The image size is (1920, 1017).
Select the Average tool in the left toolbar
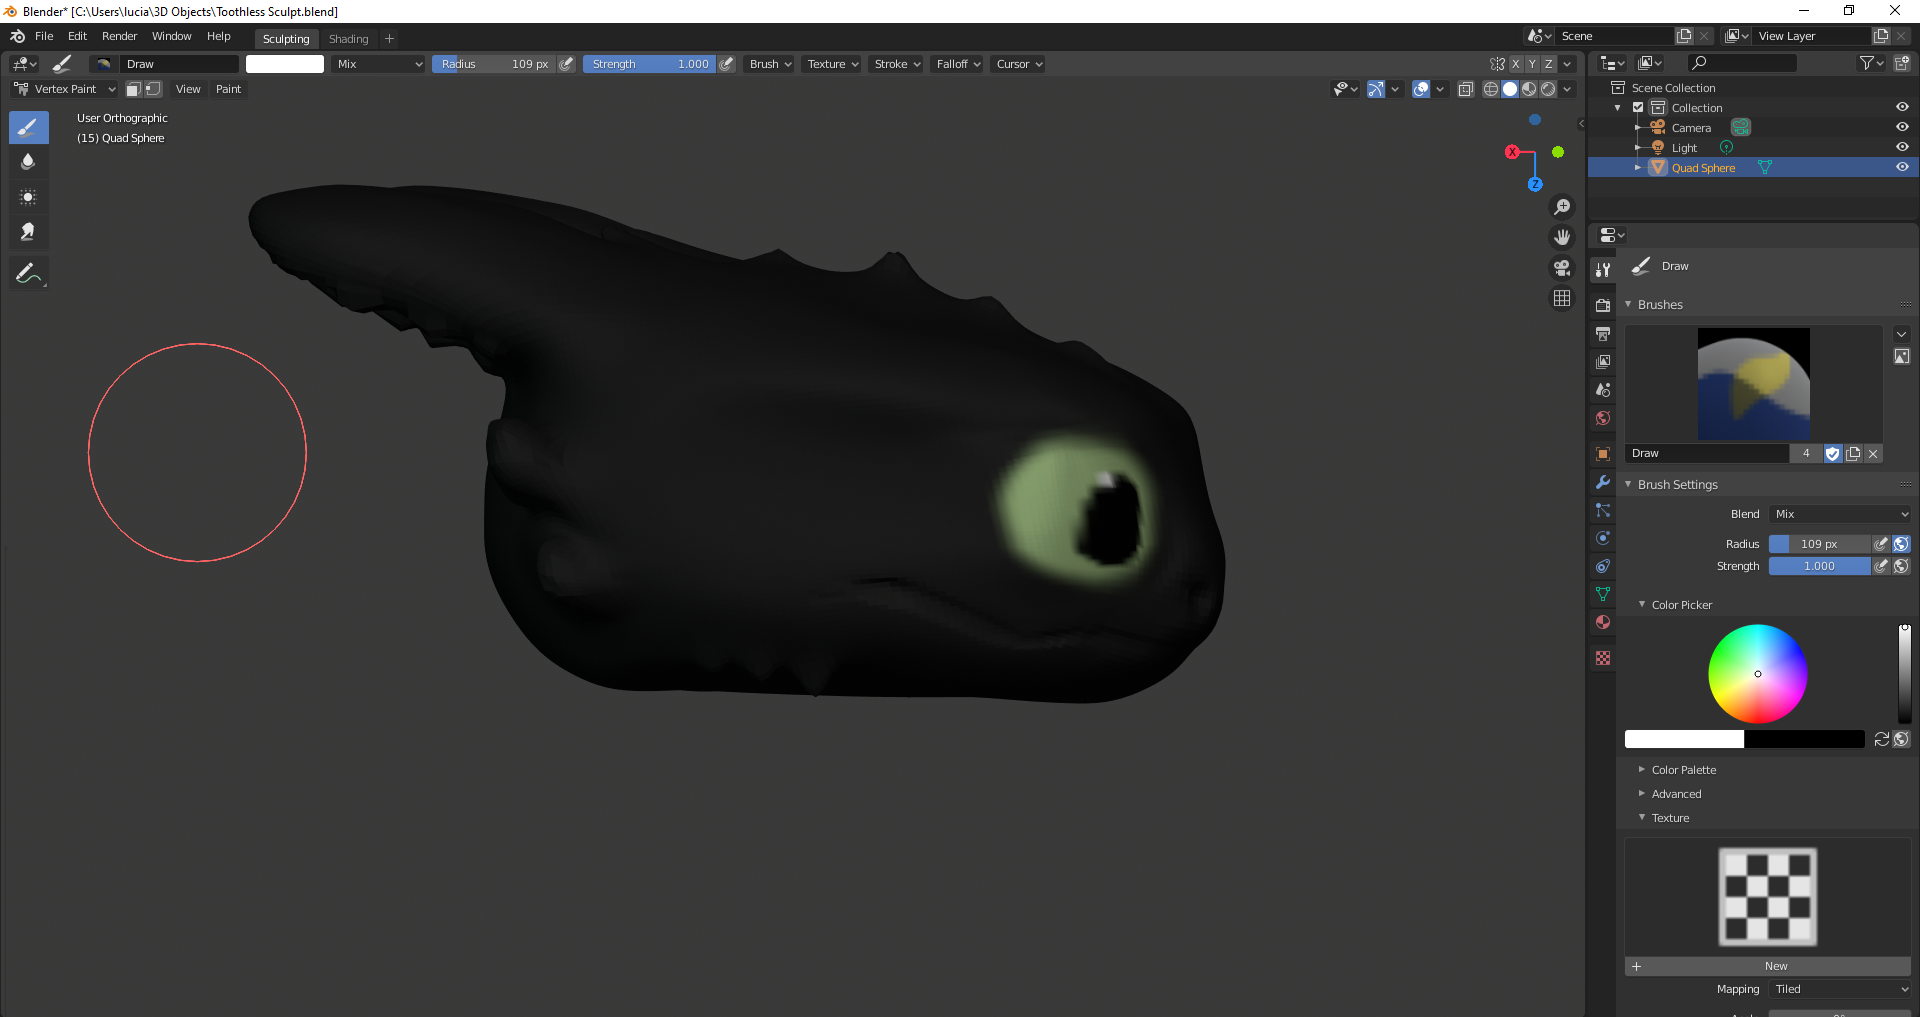tap(28, 197)
